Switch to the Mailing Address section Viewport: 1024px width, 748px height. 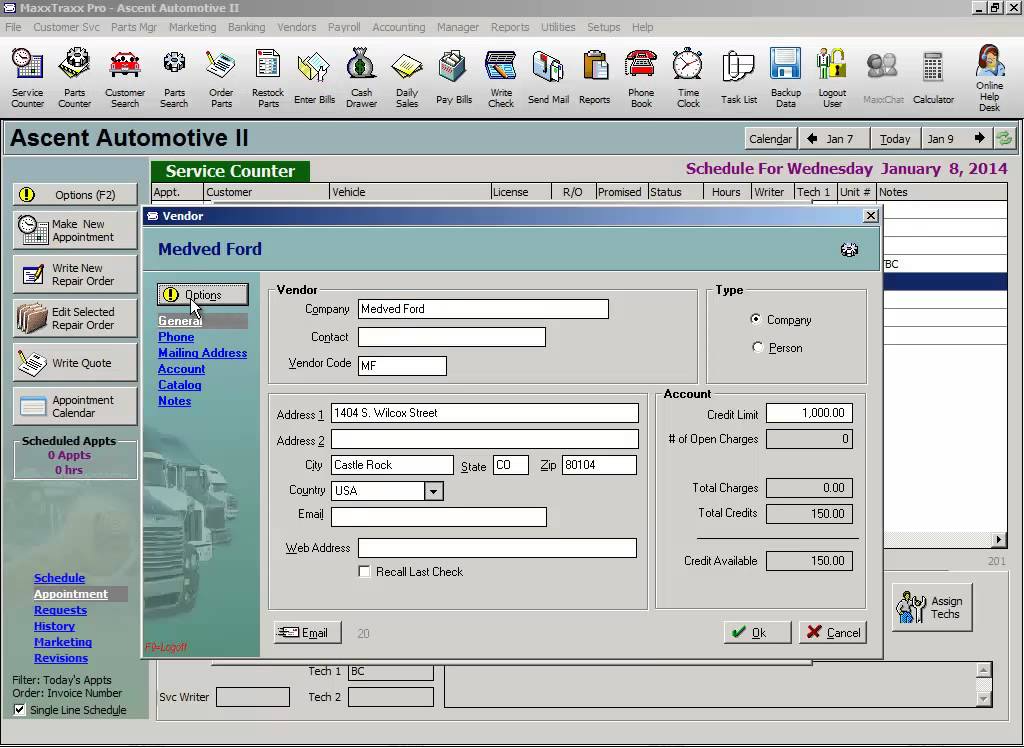pyautogui.click(x=202, y=353)
